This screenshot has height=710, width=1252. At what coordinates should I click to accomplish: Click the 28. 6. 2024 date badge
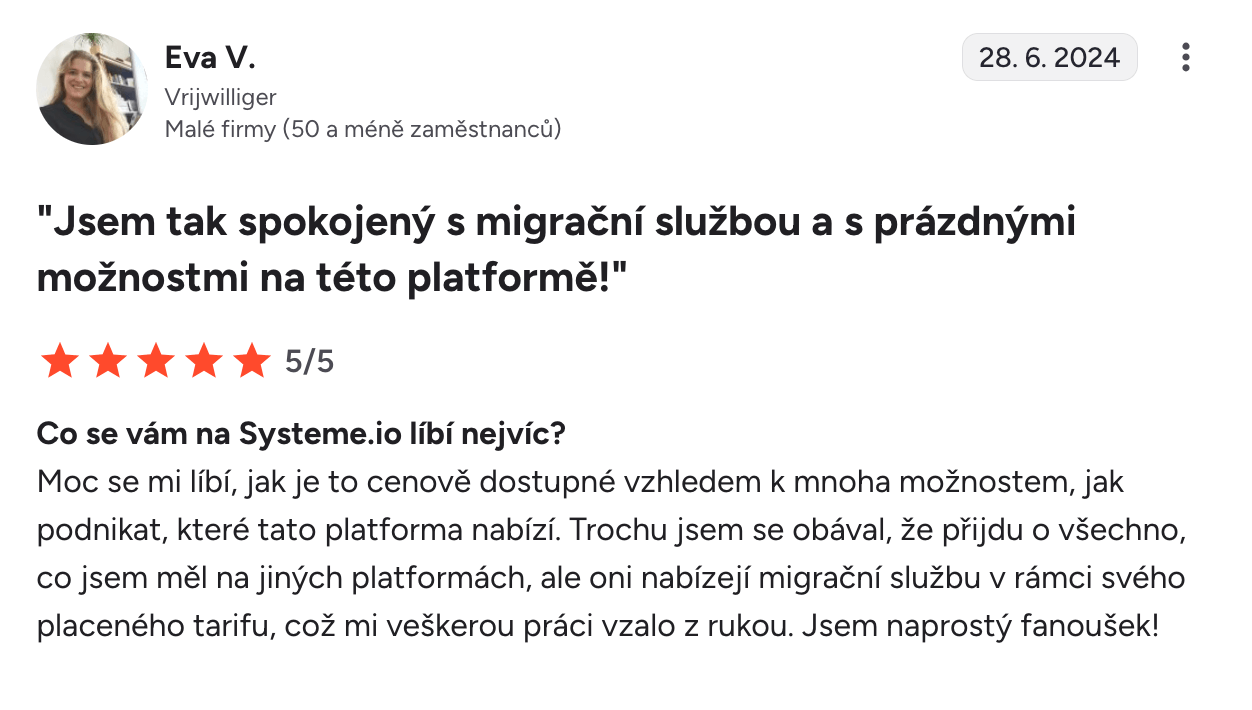click(1049, 57)
